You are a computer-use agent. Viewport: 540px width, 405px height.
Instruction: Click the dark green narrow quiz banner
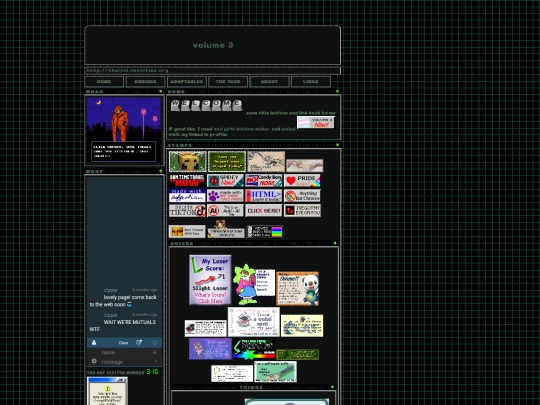click(x=298, y=354)
